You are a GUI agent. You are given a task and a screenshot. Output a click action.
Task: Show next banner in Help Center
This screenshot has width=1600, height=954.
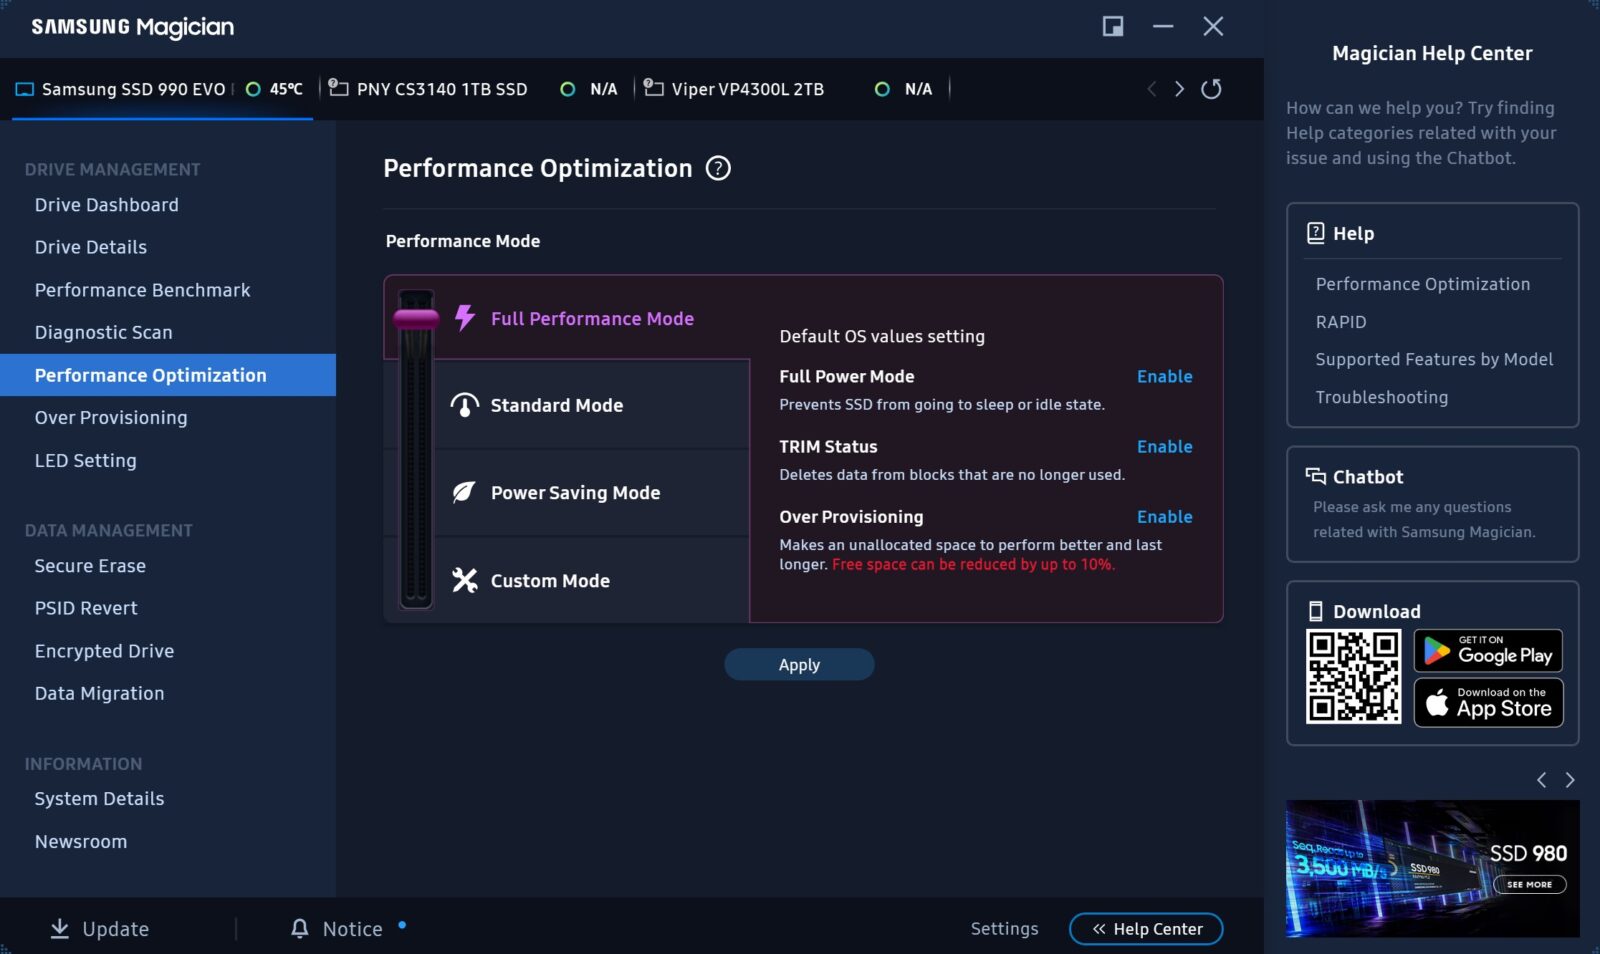pos(1570,780)
